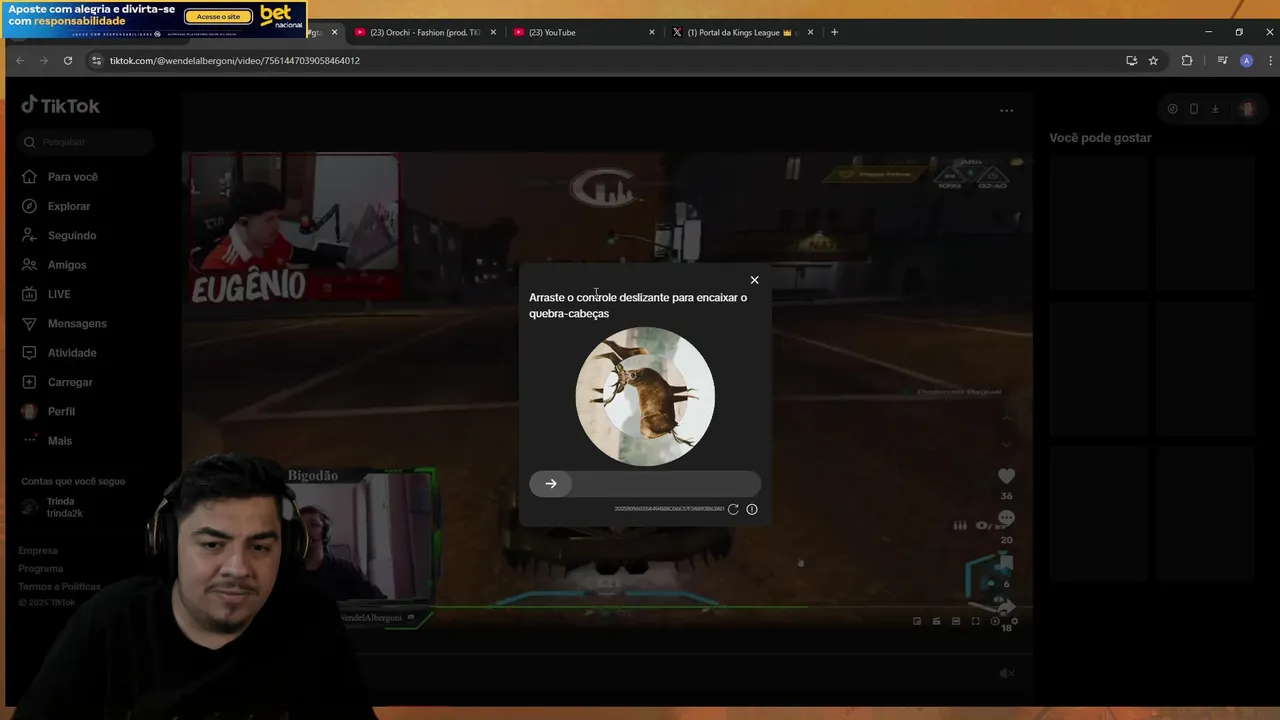Open the video three-dots options menu
This screenshot has height=720, width=1280.
[x=1006, y=111]
